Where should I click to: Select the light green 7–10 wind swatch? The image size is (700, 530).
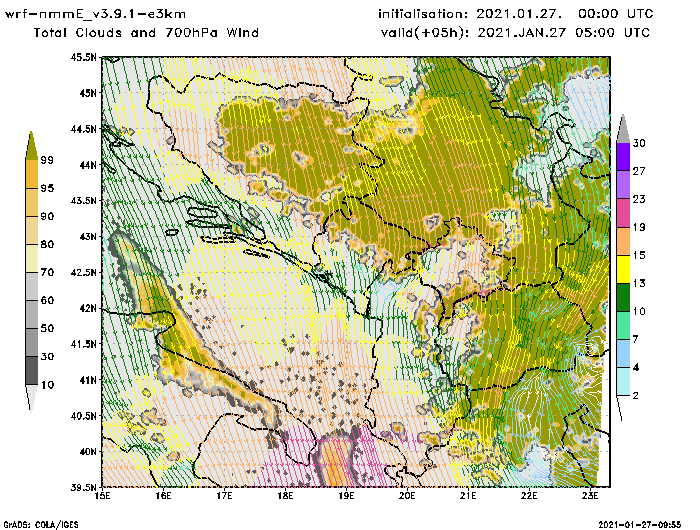[x=623, y=326]
